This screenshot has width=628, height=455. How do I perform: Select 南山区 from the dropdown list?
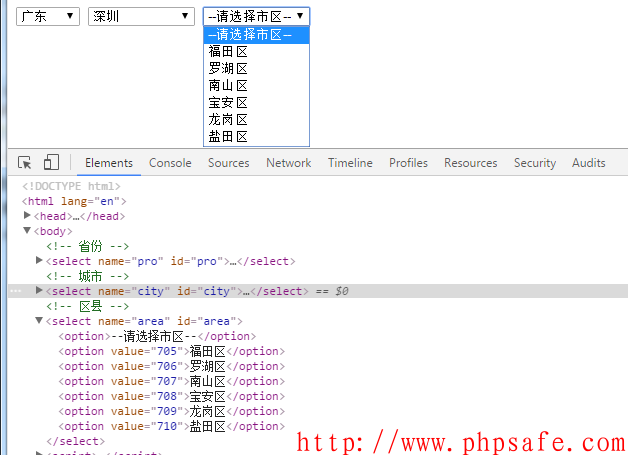pyautogui.click(x=256, y=85)
